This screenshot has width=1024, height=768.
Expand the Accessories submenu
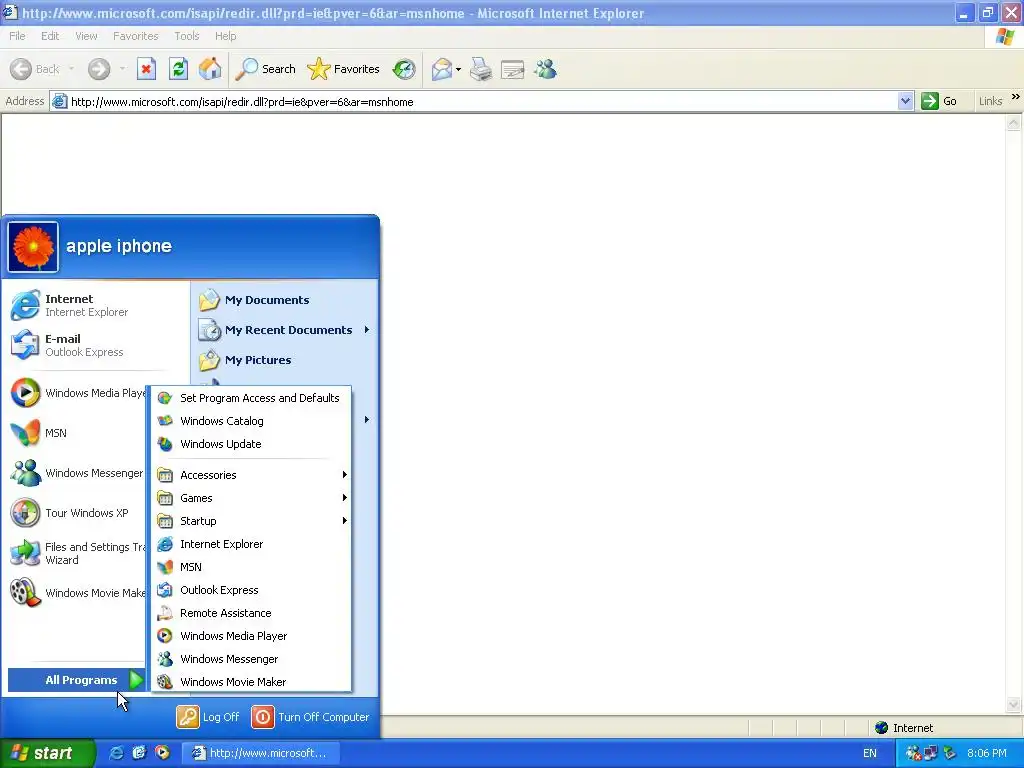click(x=251, y=475)
